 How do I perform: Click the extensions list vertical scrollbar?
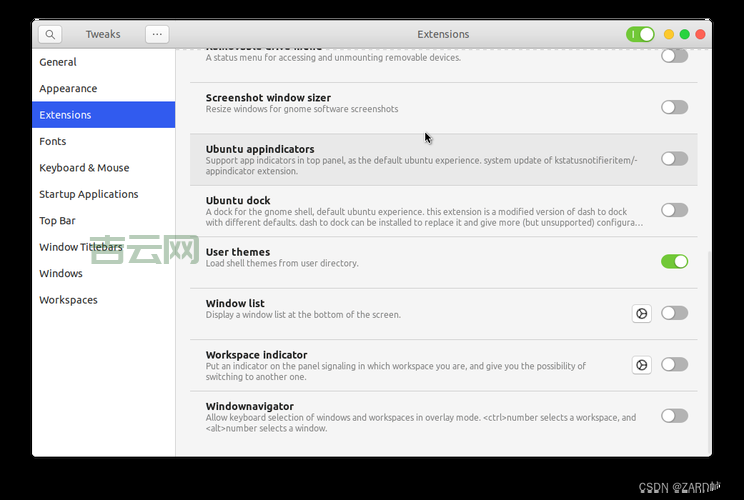708,350
